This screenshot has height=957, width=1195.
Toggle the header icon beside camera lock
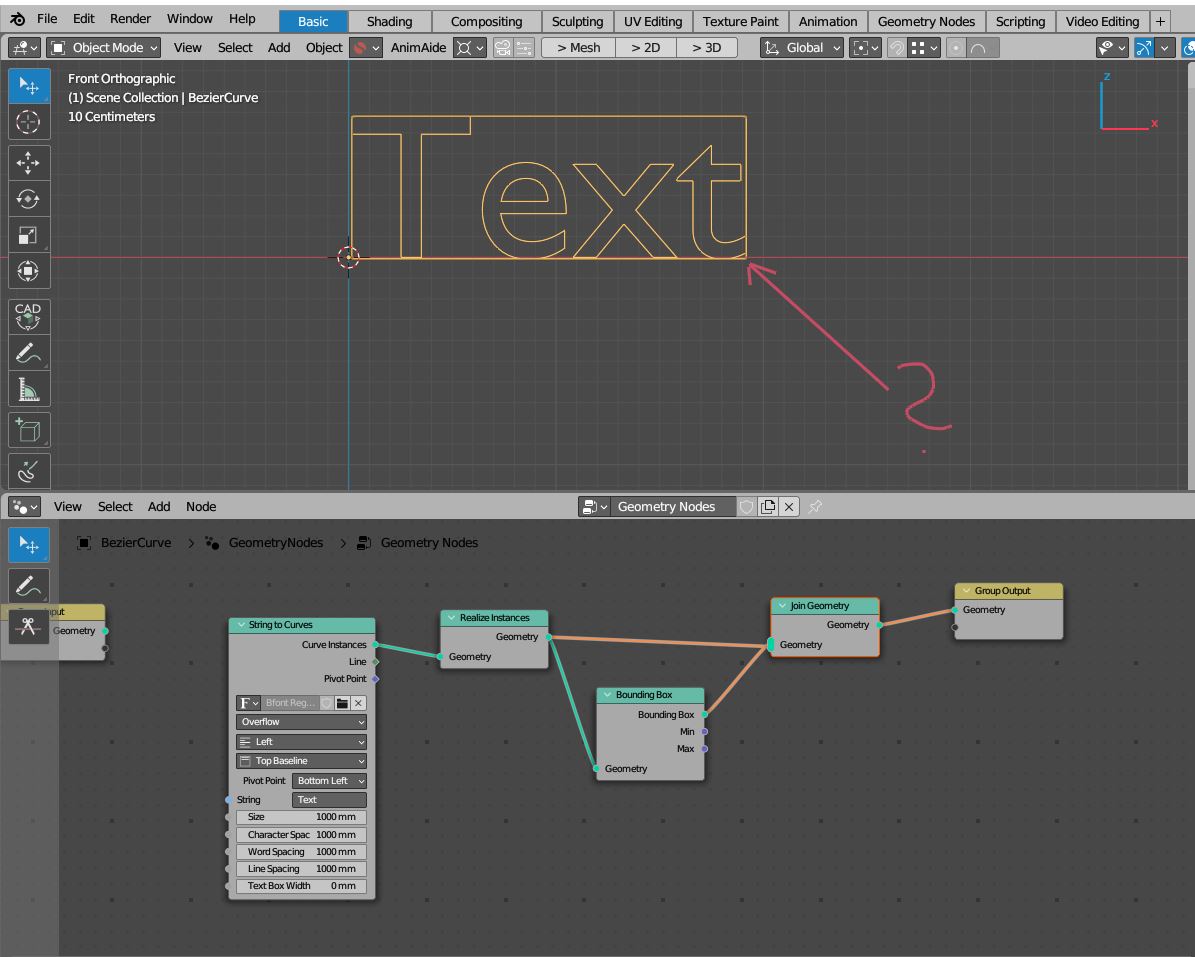(524, 48)
